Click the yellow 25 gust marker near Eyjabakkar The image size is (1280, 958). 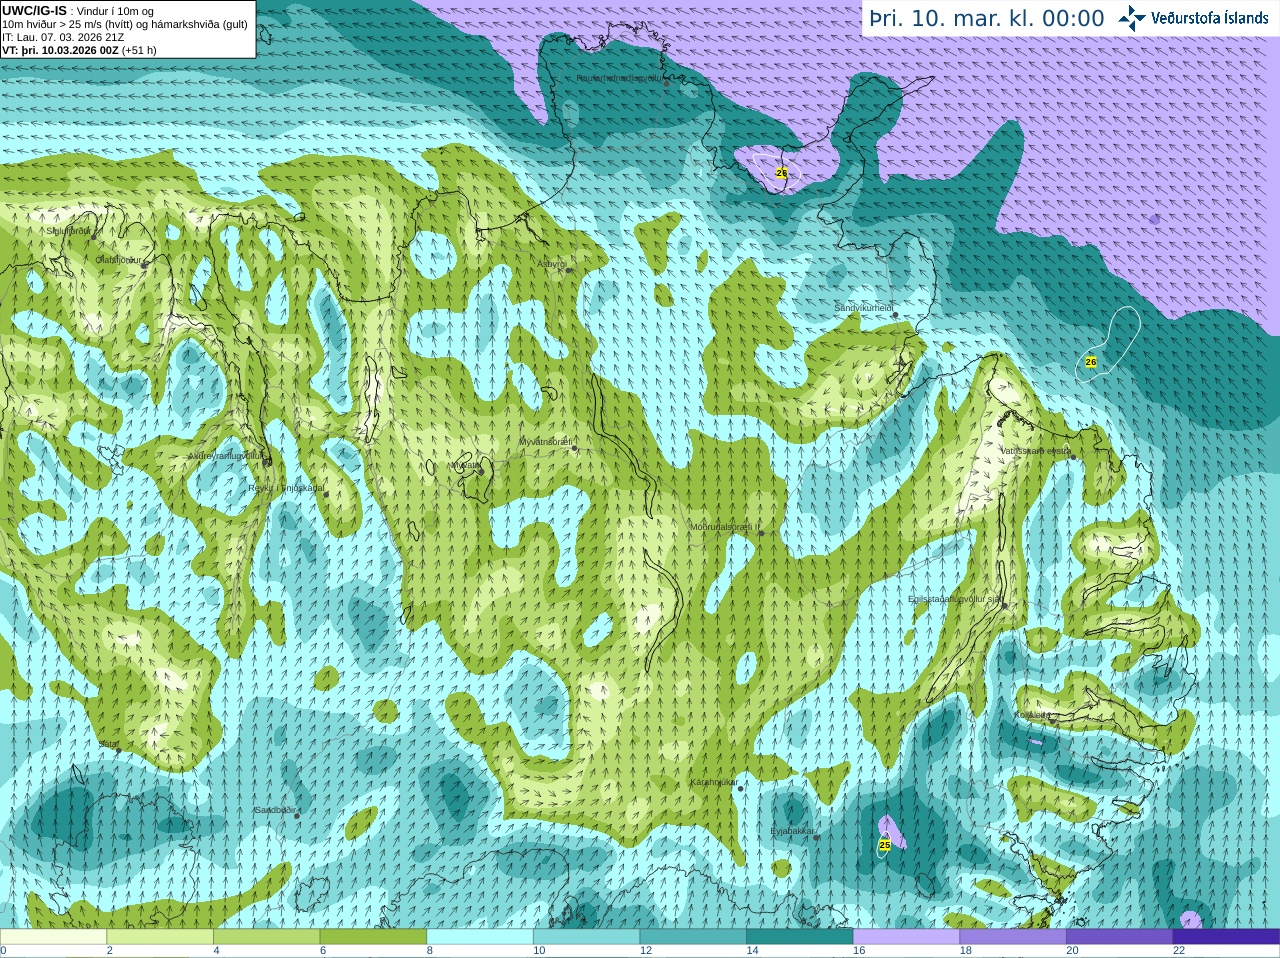click(x=884, y=845)
